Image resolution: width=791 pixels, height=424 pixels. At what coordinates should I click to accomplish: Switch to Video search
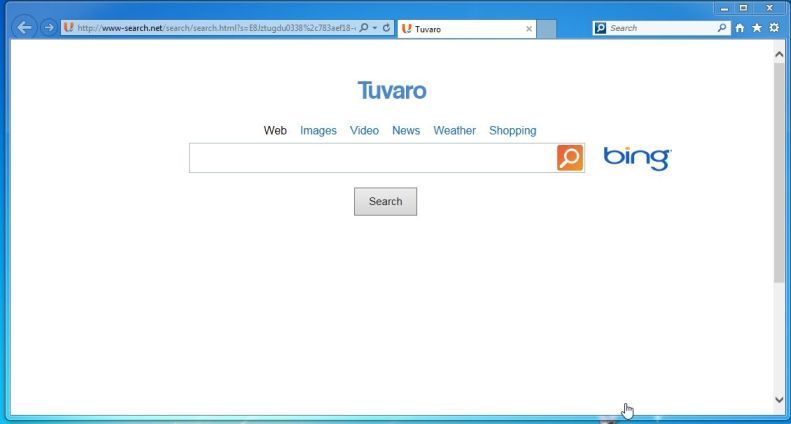364,130
